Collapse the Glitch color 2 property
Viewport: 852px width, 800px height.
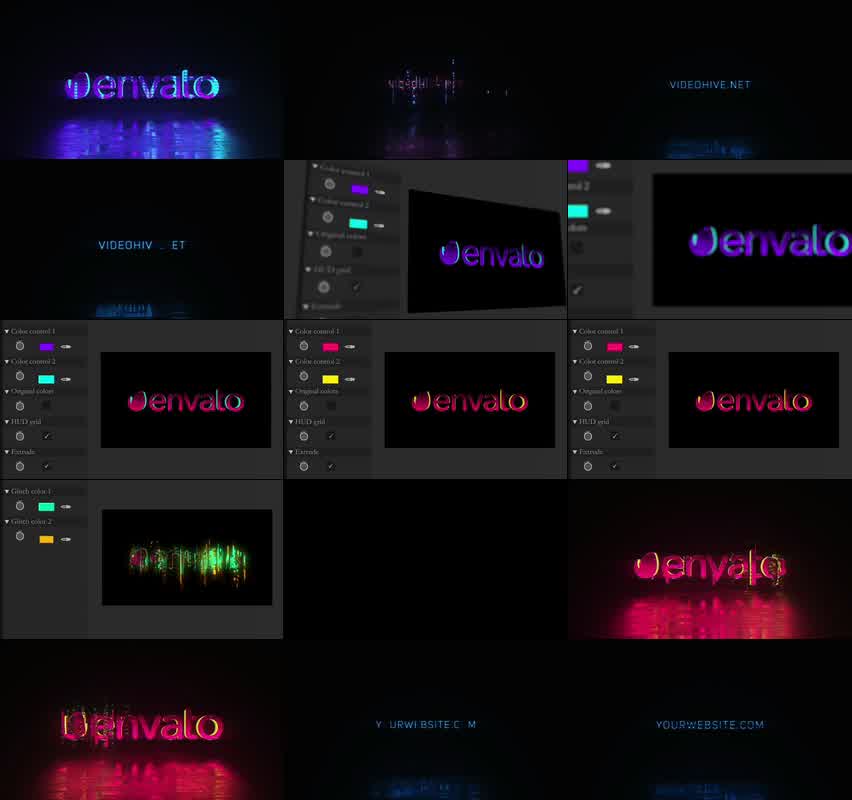tap(7, 522)
